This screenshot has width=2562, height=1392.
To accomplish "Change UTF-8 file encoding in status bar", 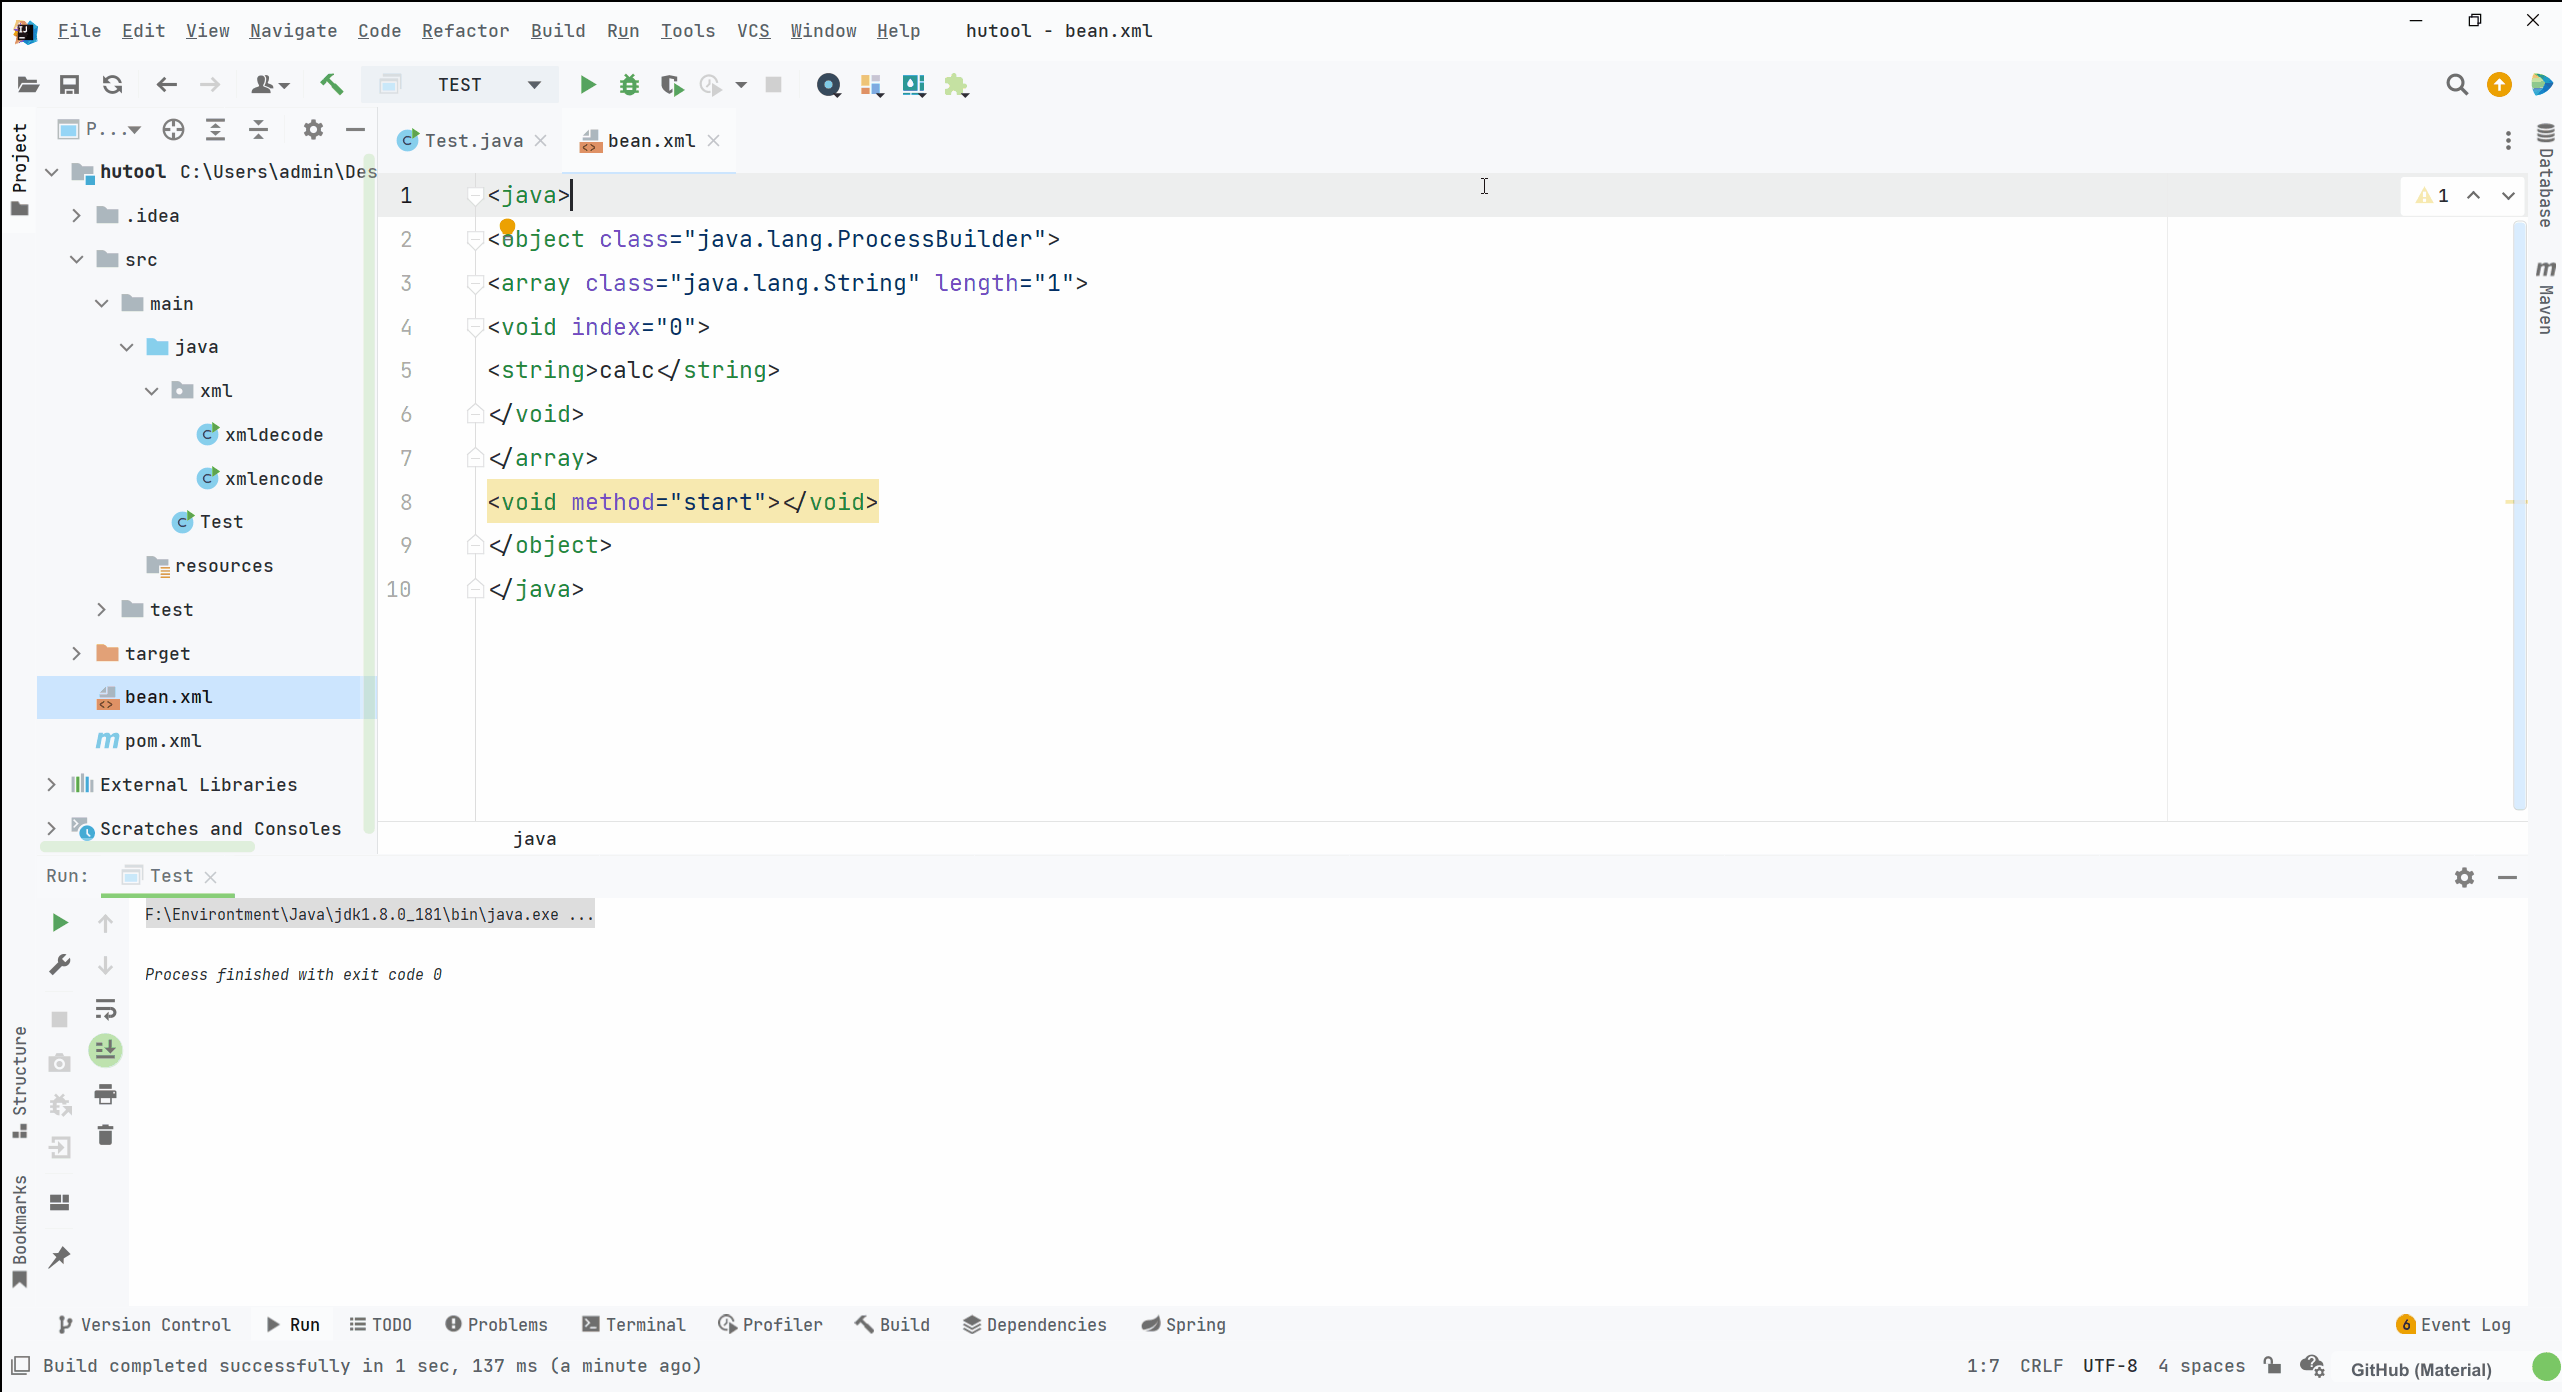I will 2110,1366.
